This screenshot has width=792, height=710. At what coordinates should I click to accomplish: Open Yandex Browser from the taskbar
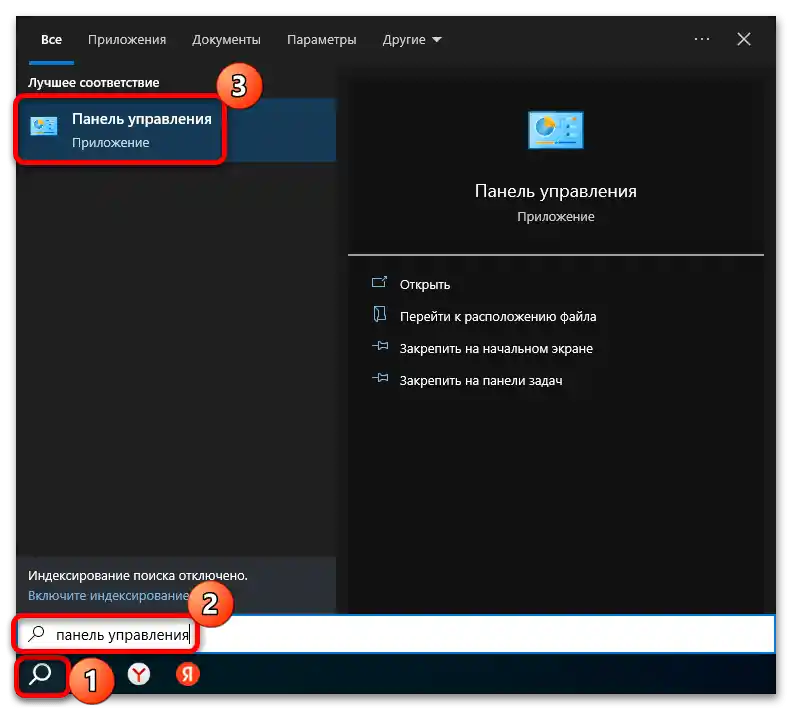point(139,675)
